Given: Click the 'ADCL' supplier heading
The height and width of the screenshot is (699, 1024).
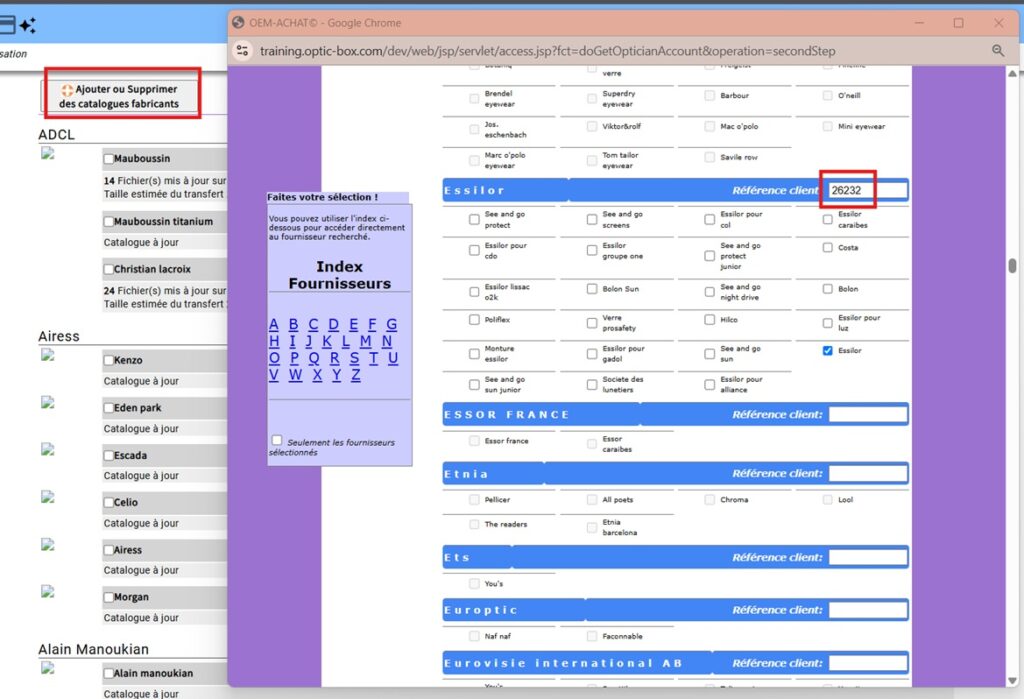Looking at the screenshot, I should pos(56,135).
